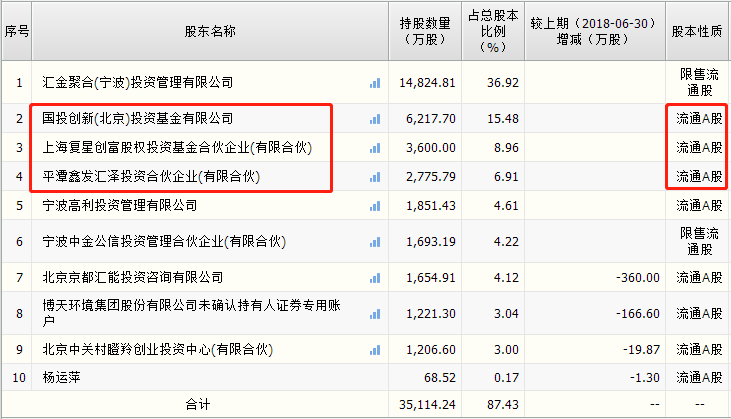This screenshot has height=419, width=731.
Task: Select 北京中关村瞪羚创业投资中心(有限合伙)
Action: coord(158,349)
